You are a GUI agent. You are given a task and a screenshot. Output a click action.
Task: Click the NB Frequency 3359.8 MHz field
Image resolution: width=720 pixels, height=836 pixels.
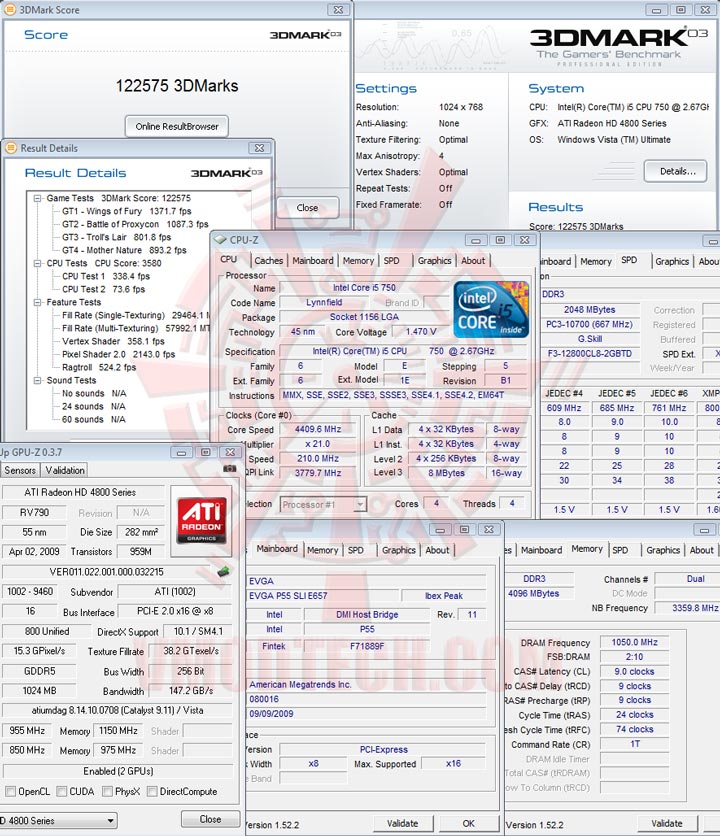click(687, 608)
